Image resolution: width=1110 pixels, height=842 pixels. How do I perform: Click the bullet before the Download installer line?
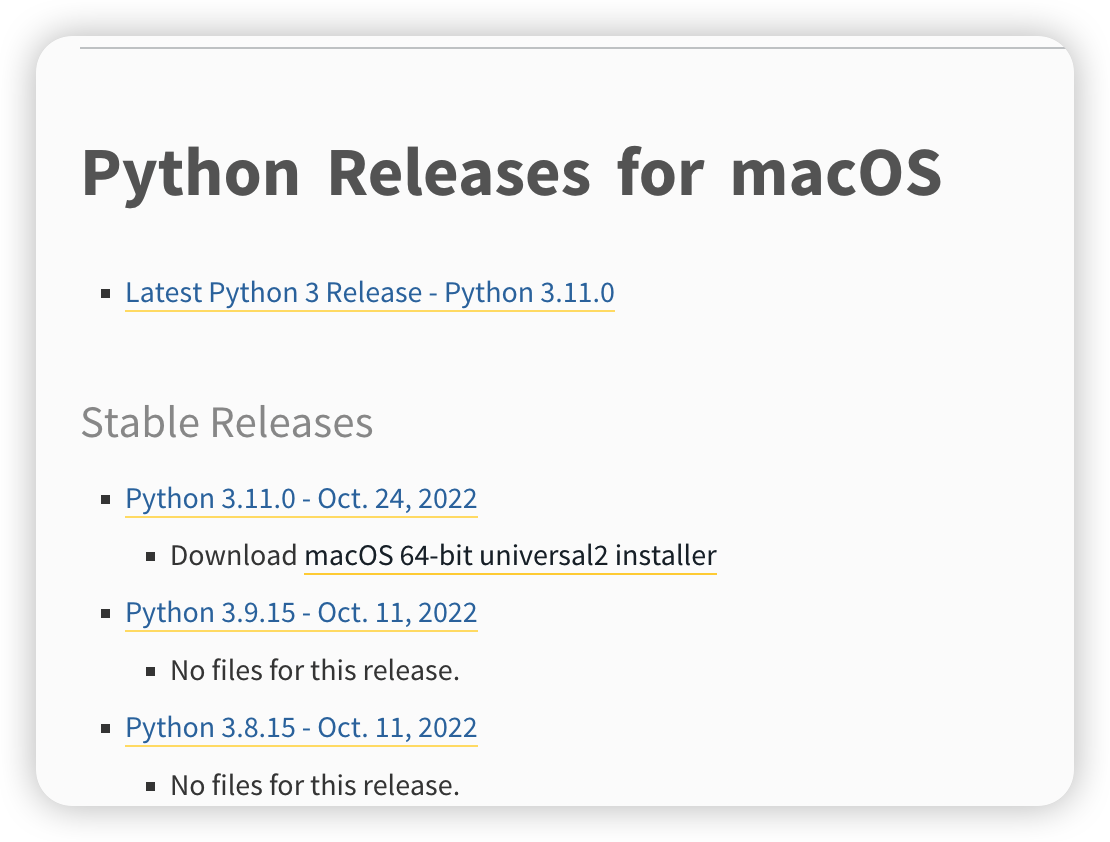tap(151, 556)
